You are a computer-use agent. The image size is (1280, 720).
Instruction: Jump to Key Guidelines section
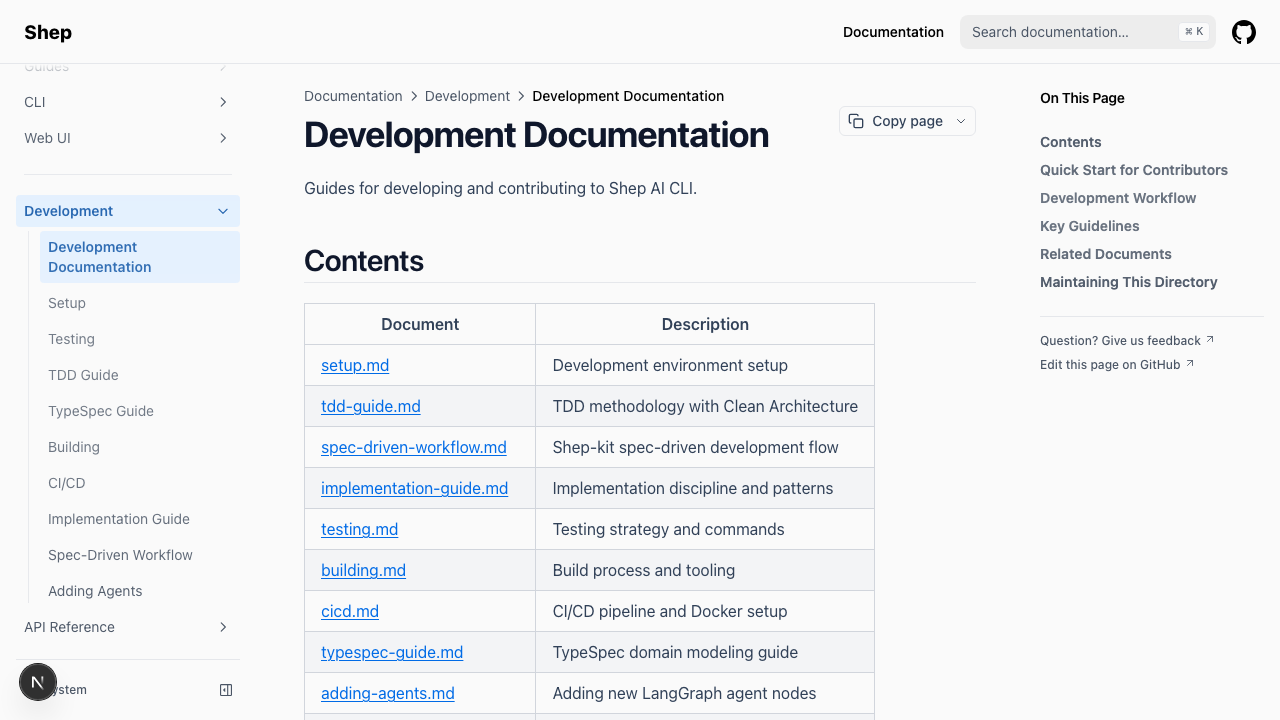point(1090,226)
